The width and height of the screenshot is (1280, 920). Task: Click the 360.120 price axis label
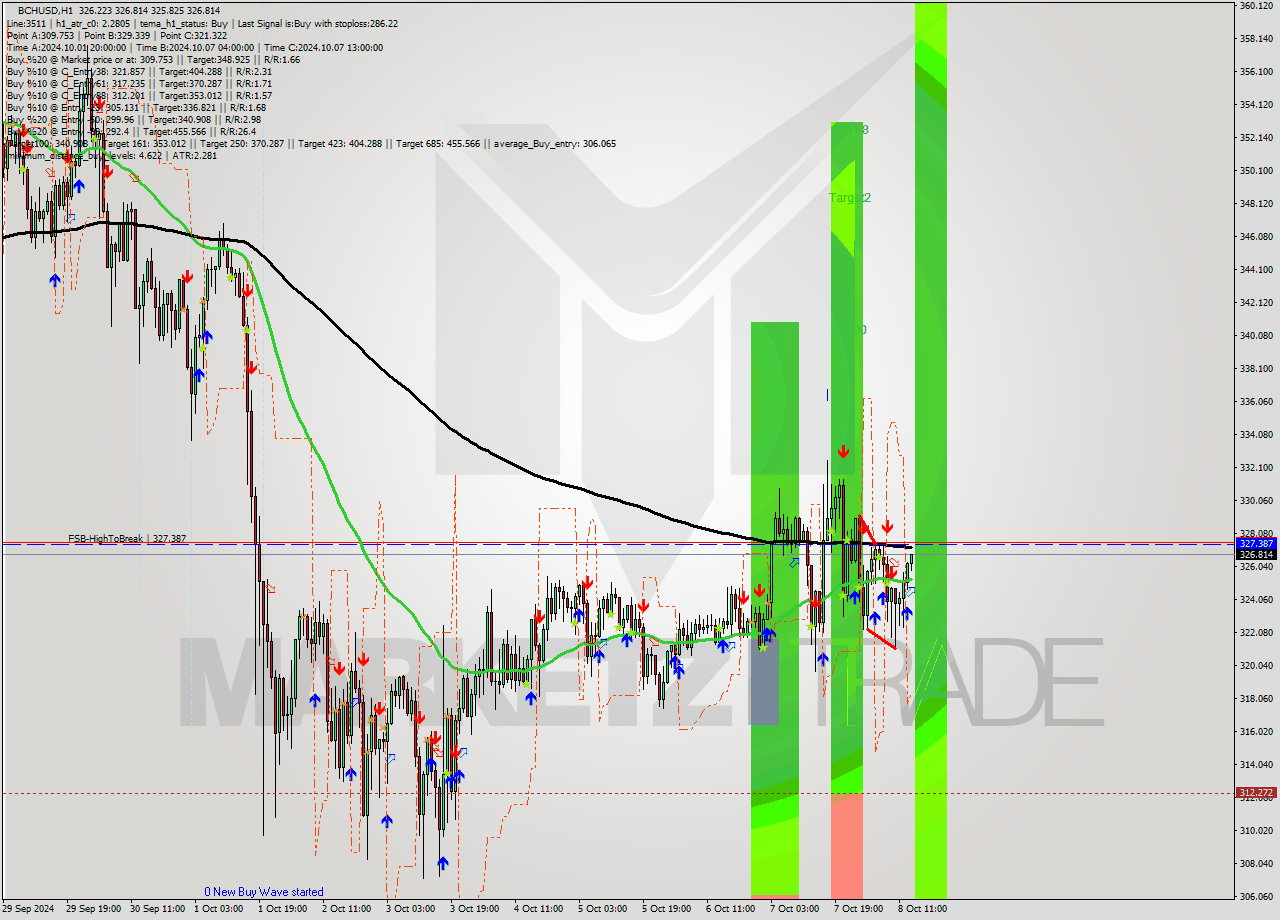(x=1255, y=6)
